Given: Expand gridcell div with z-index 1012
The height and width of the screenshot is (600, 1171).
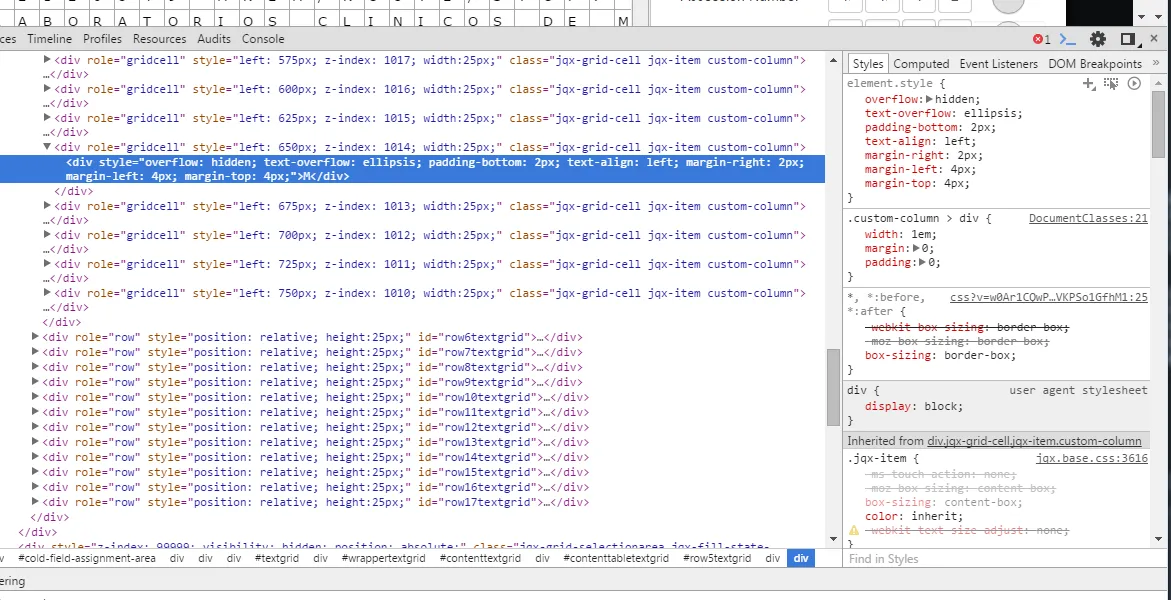Looking at the screenshot, I should click(x=47, y=235).
